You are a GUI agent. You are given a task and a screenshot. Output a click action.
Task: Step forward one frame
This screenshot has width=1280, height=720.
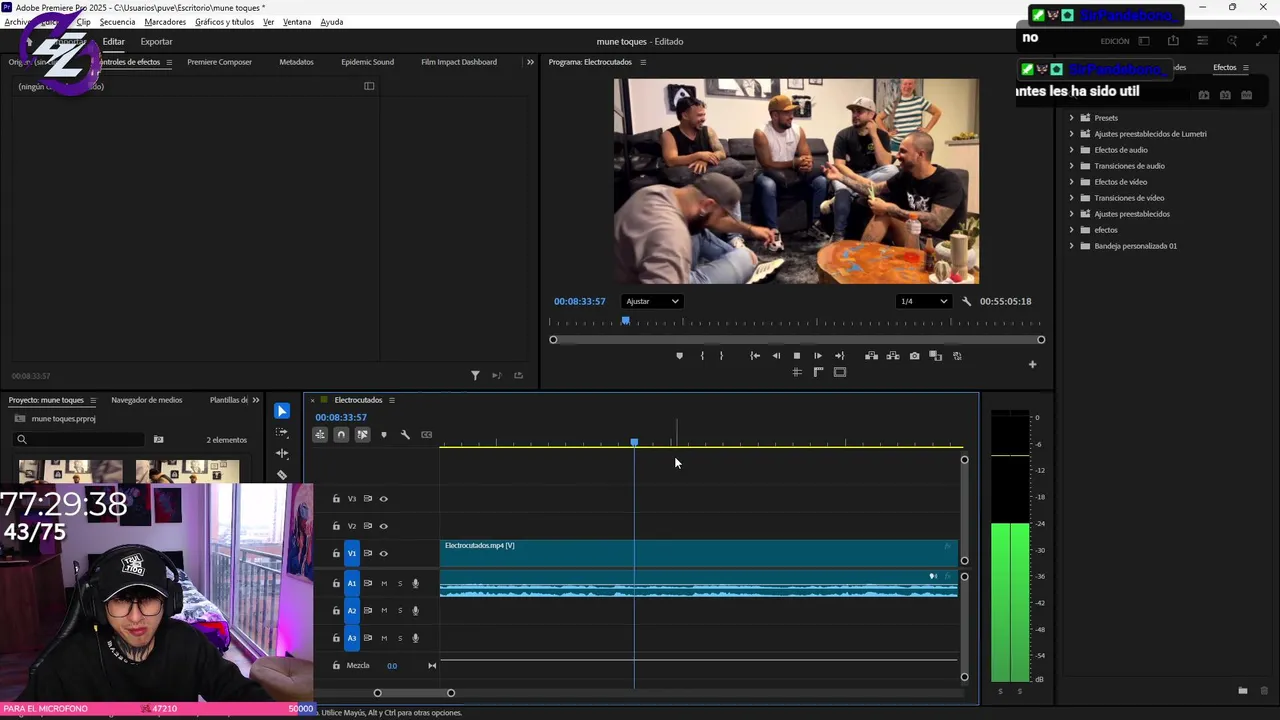click(818, 356)
